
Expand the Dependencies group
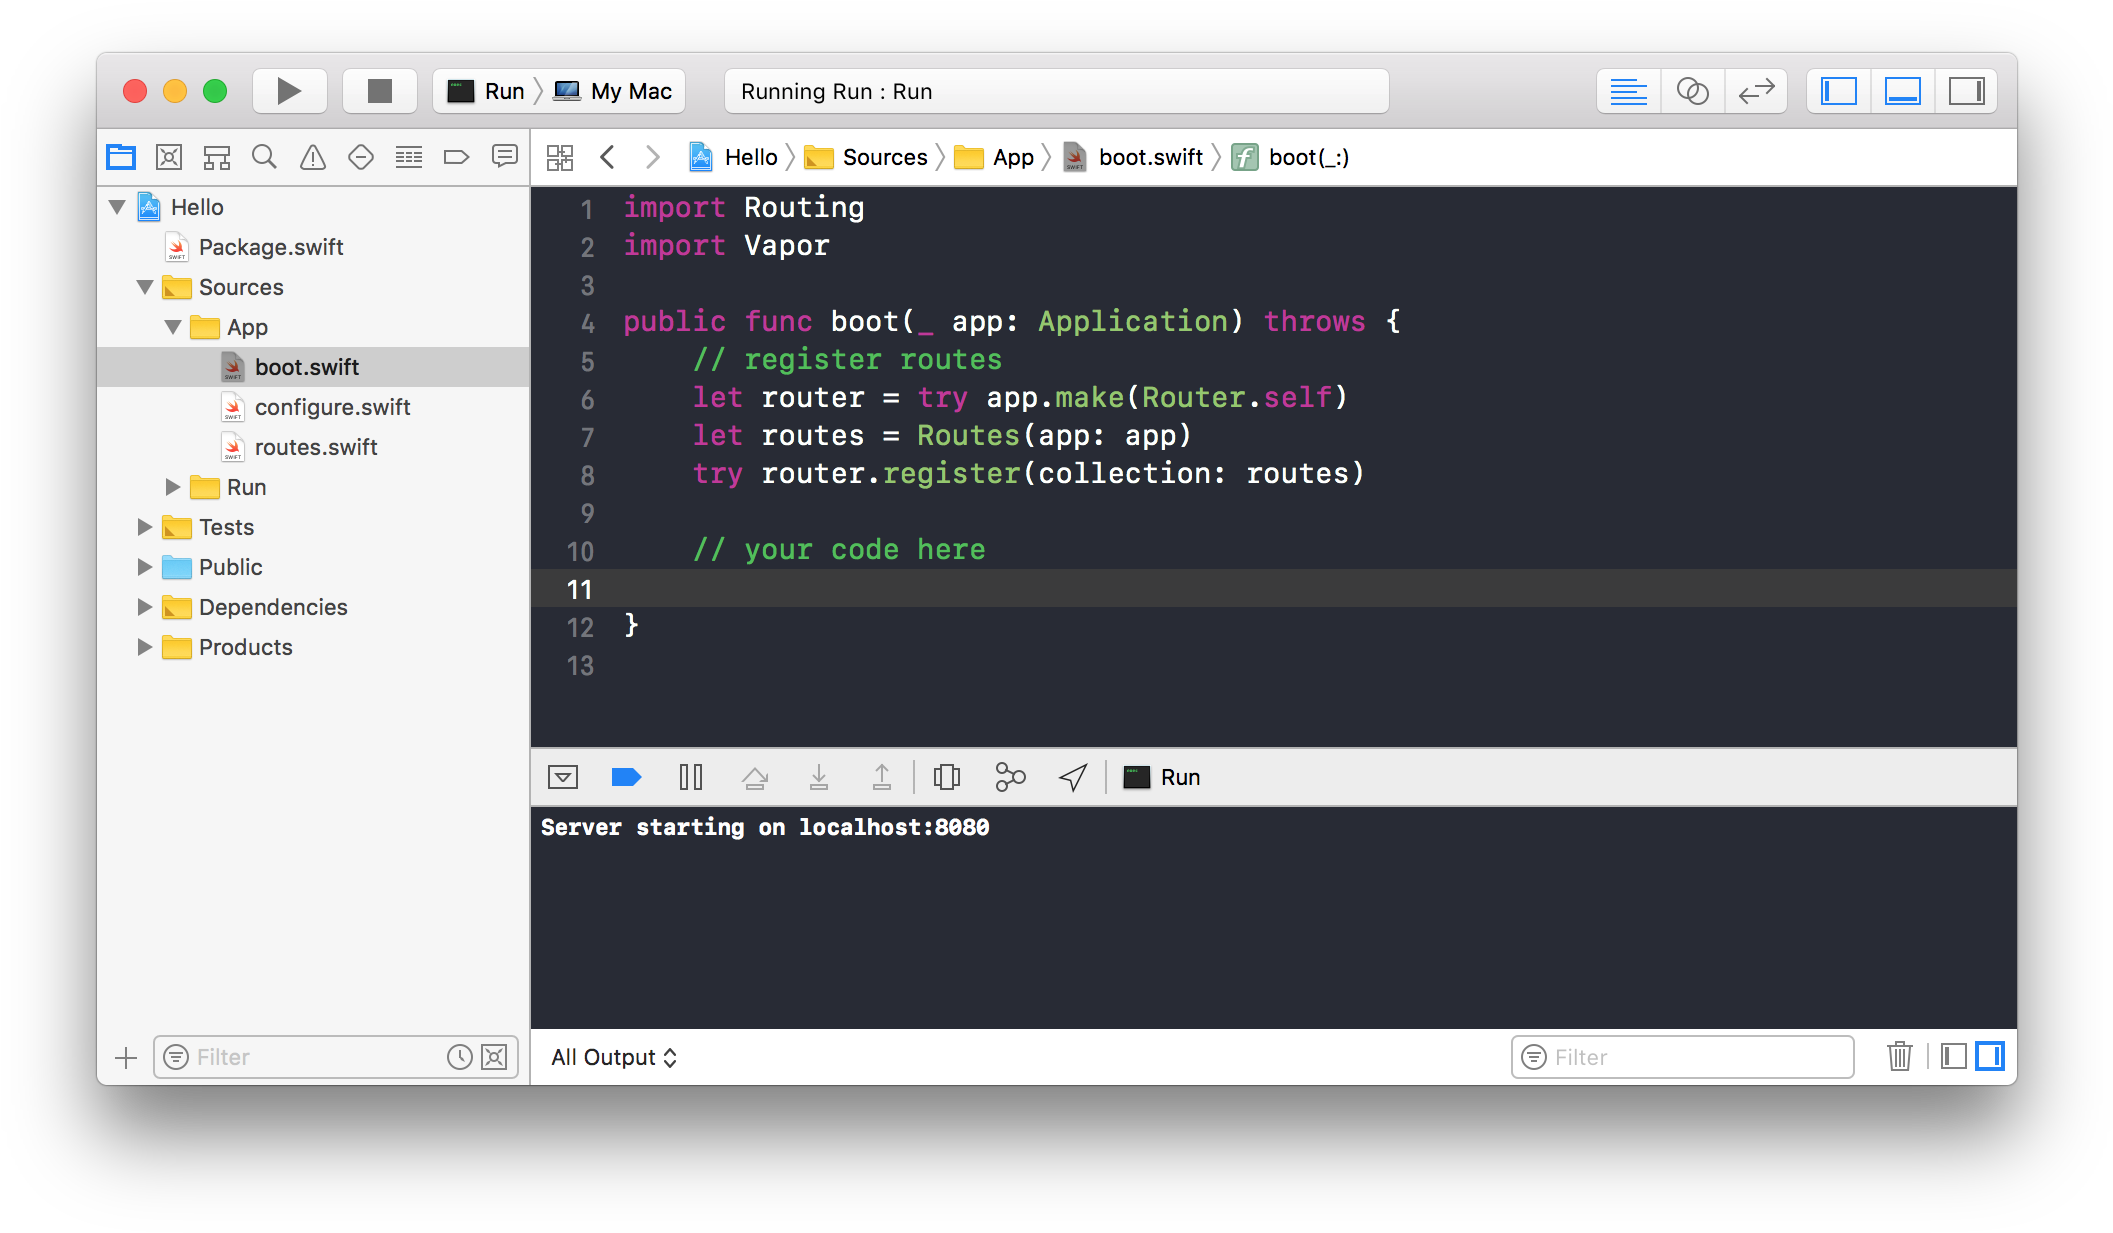[143, 607]
